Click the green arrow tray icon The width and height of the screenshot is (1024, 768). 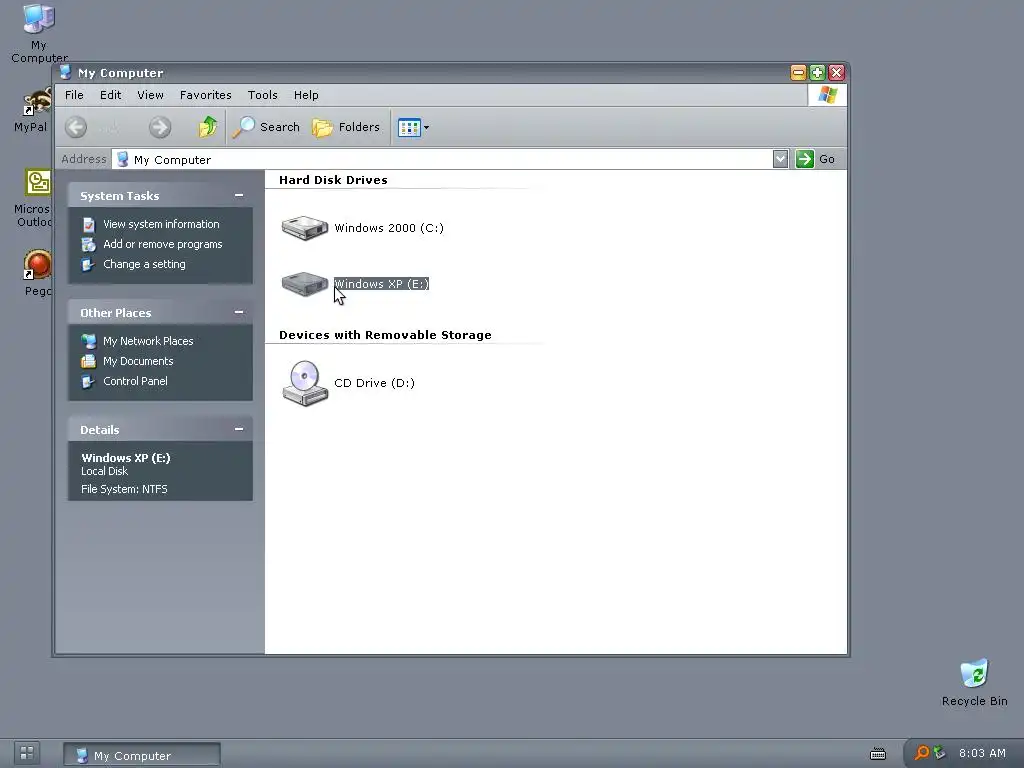coord(939,752)
